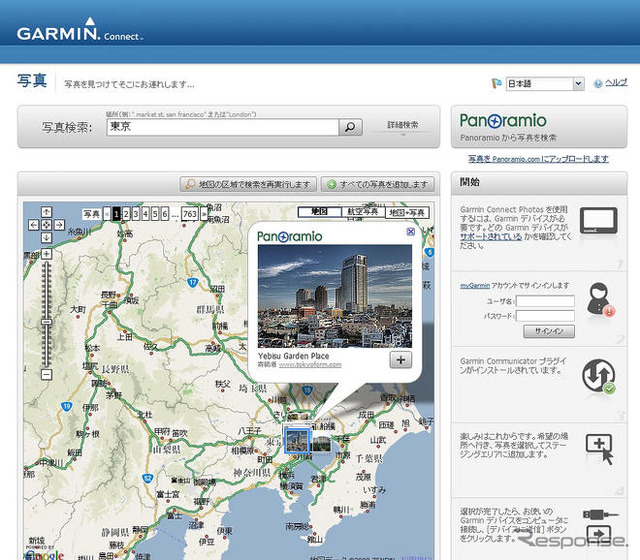
Task: Go to photo results page 2
Action: (126, 213)
